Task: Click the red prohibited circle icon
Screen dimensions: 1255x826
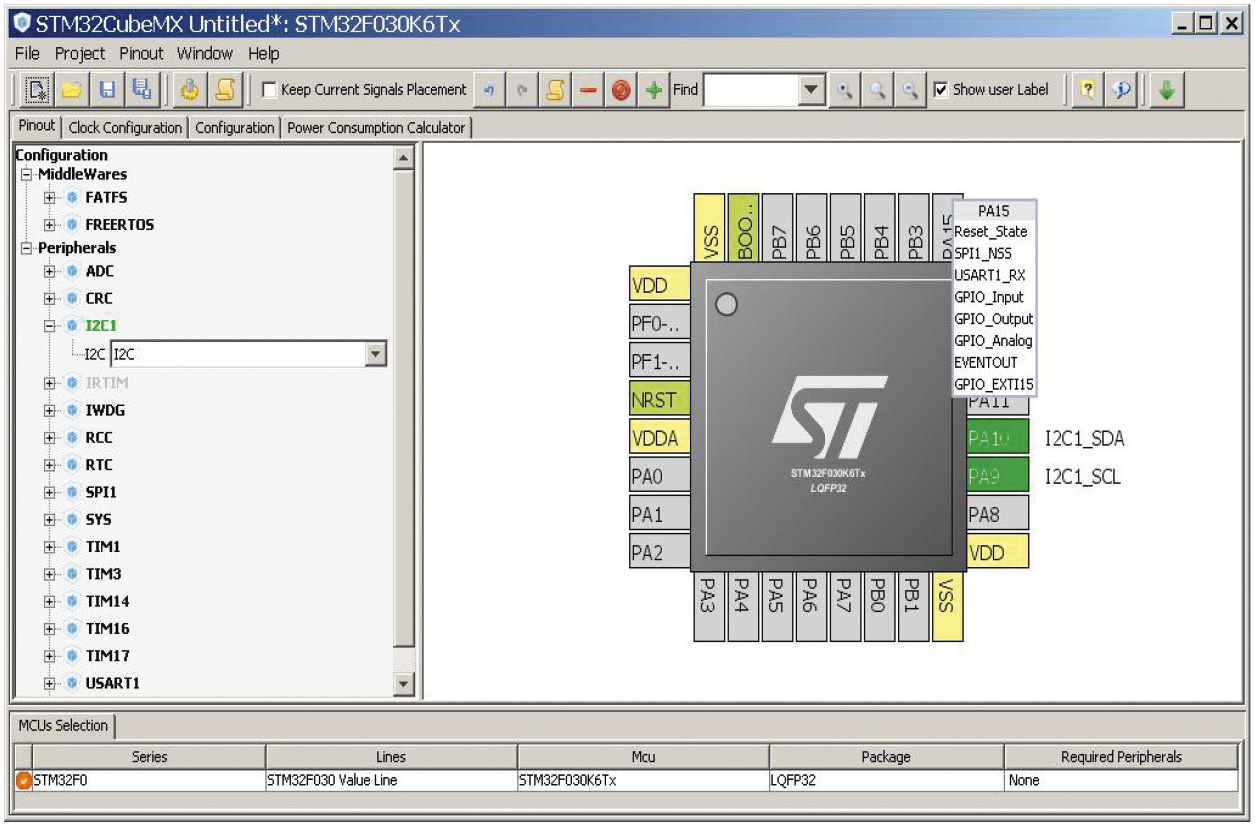Action: [621, 90]
